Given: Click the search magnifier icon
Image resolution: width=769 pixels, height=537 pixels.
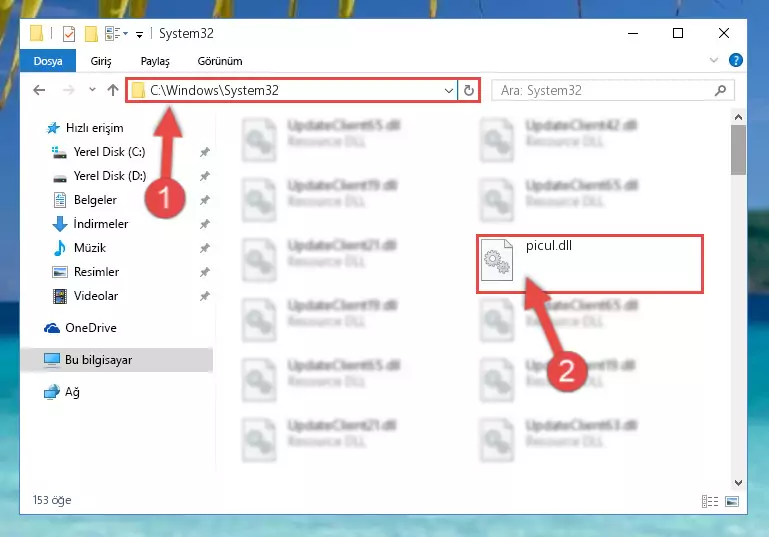Looking at the screenshot, I should [x=720, y=91].
